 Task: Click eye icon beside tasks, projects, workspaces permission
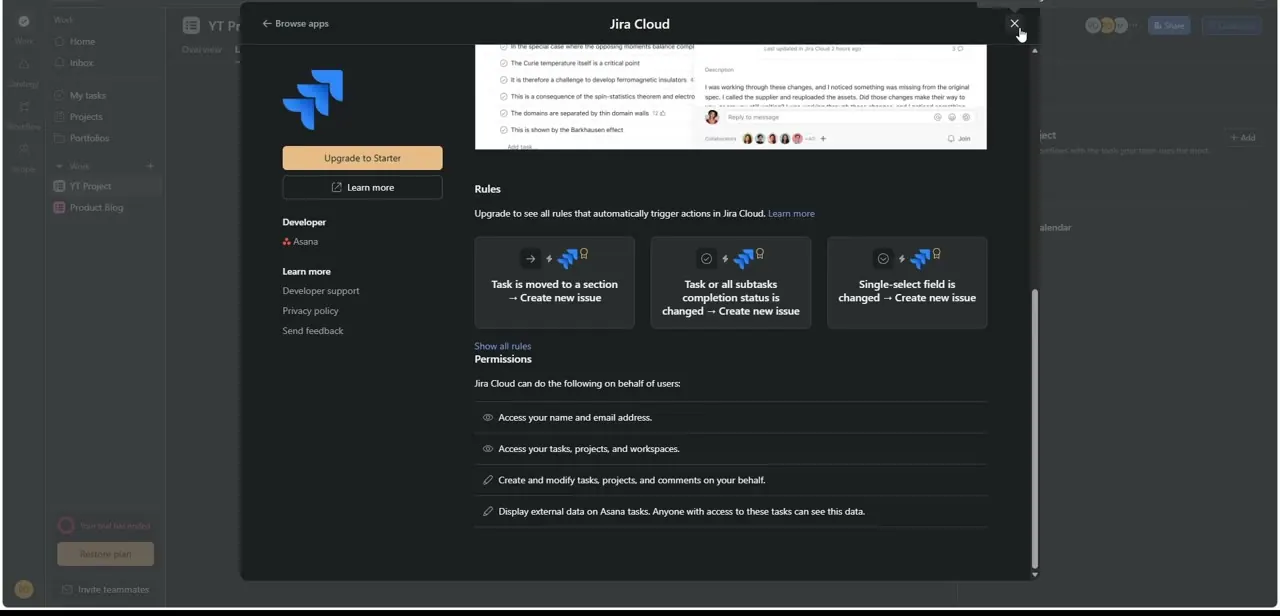point(488,449)
